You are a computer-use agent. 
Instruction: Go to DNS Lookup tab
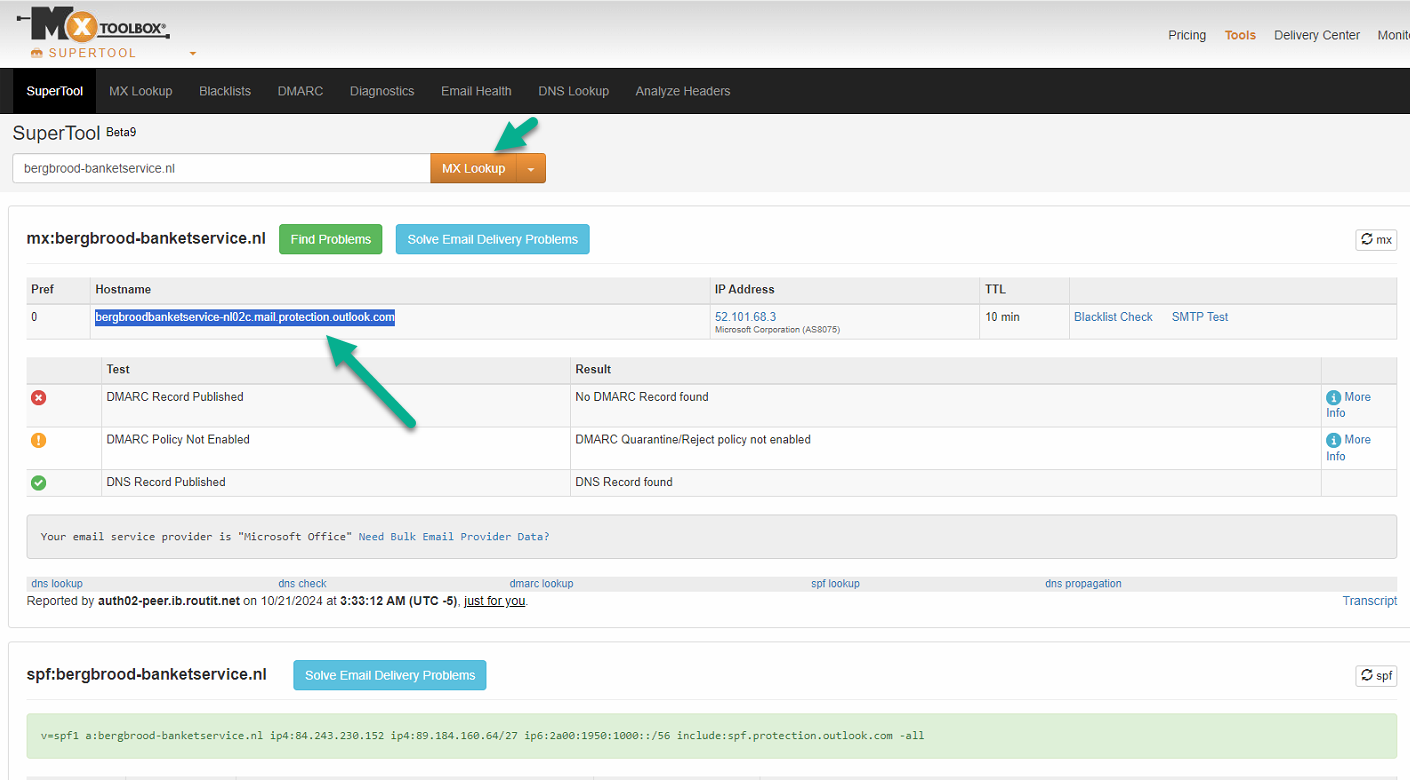point(573,91)
